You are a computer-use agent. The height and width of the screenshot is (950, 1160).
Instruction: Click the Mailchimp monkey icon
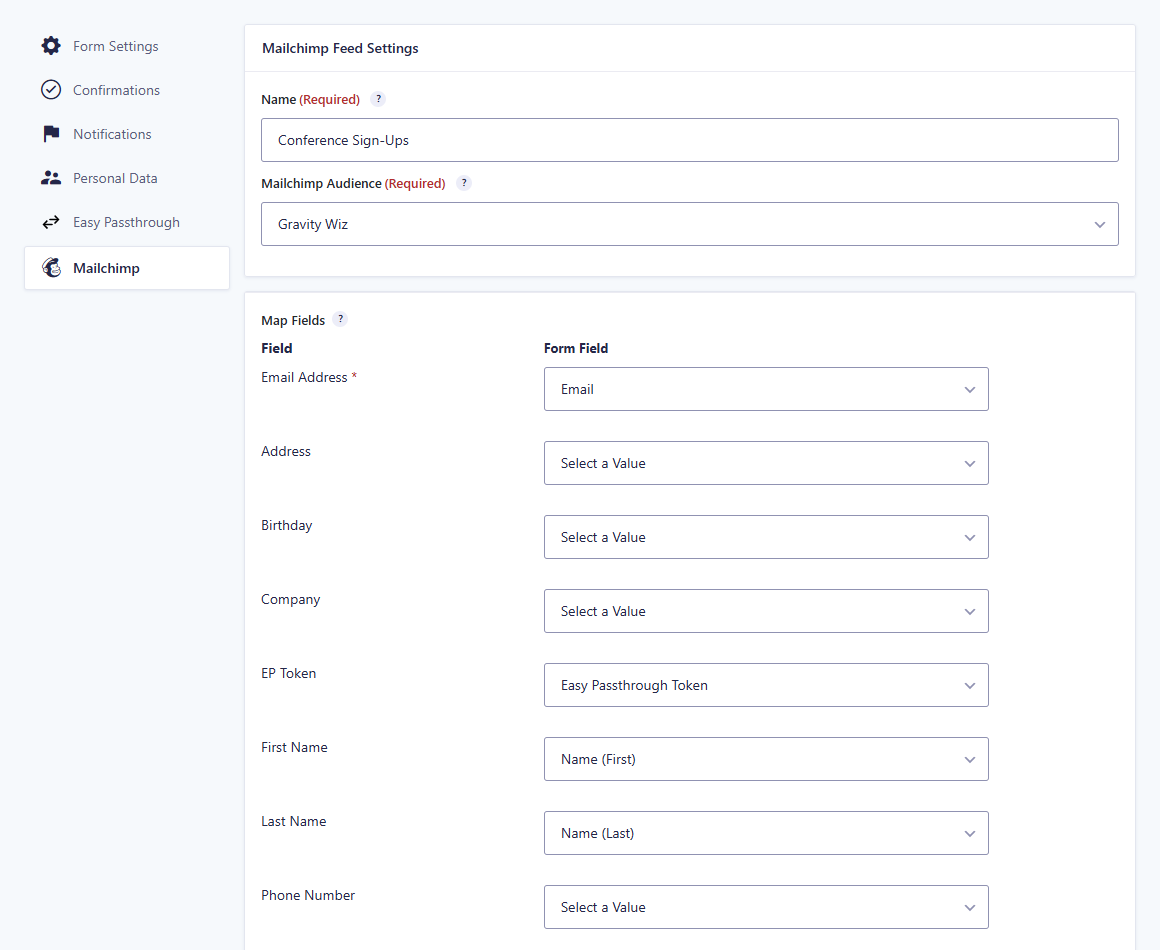click(x=51, y=268)
